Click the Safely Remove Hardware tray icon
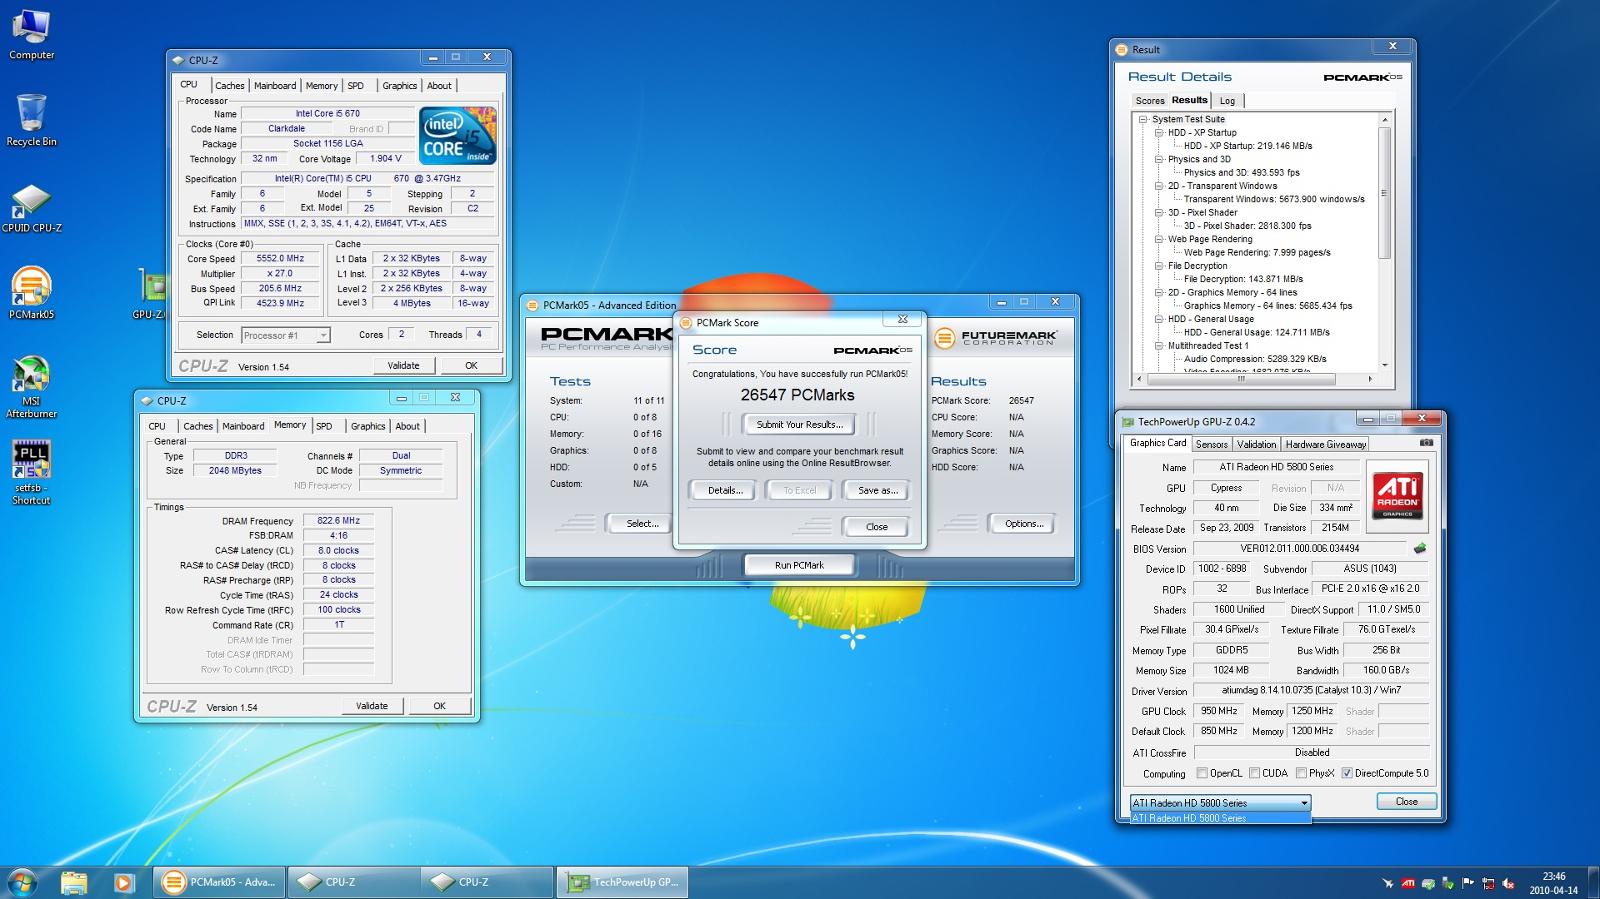Image resolution: width=1600 pixels, height=899 pixels. [x=1448, y=883]
